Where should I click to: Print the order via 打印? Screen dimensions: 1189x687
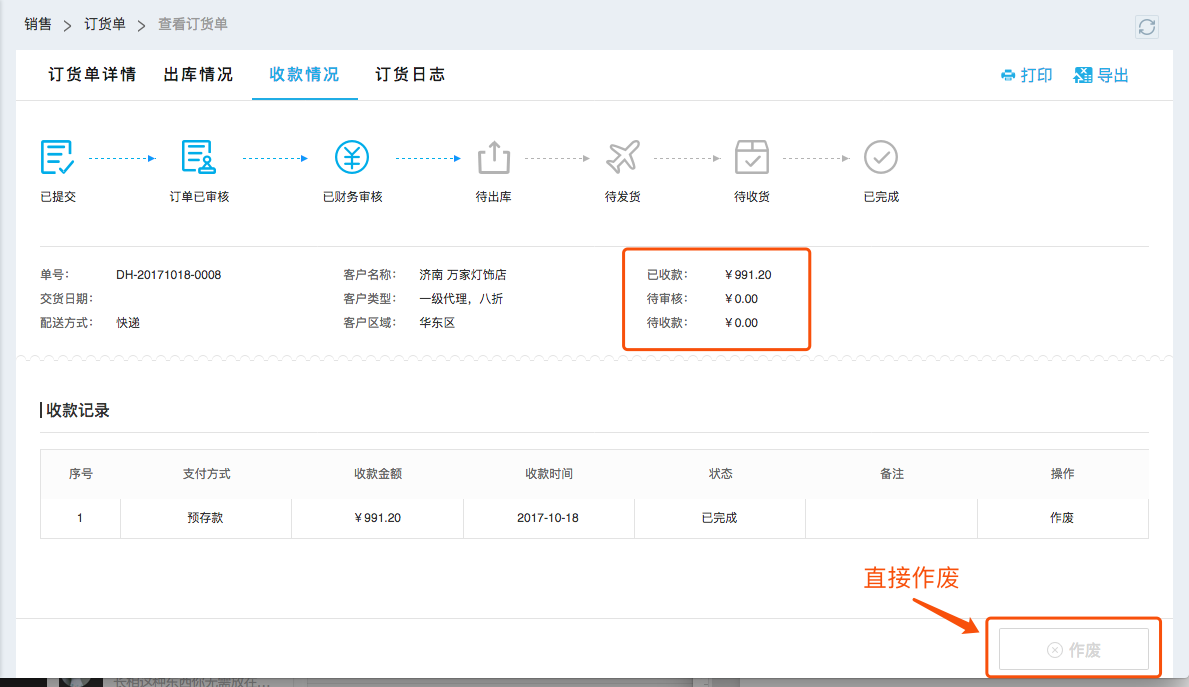click(1027, 76)
